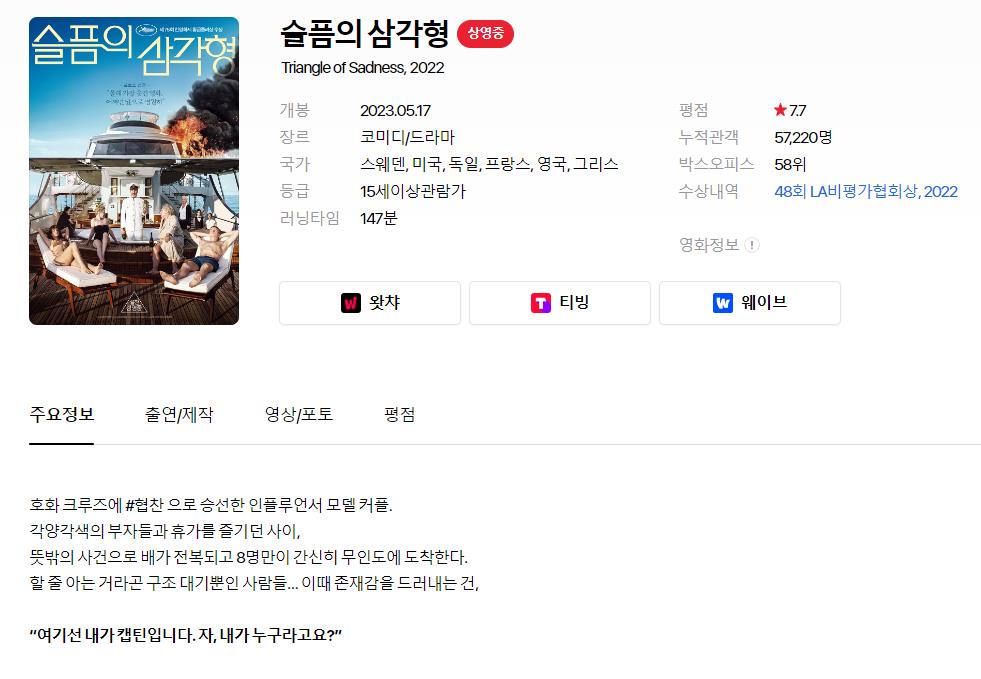The height and width of the screenshot is (679, 981).
Task: Click the red star rating icon
Action: (780, 110)
